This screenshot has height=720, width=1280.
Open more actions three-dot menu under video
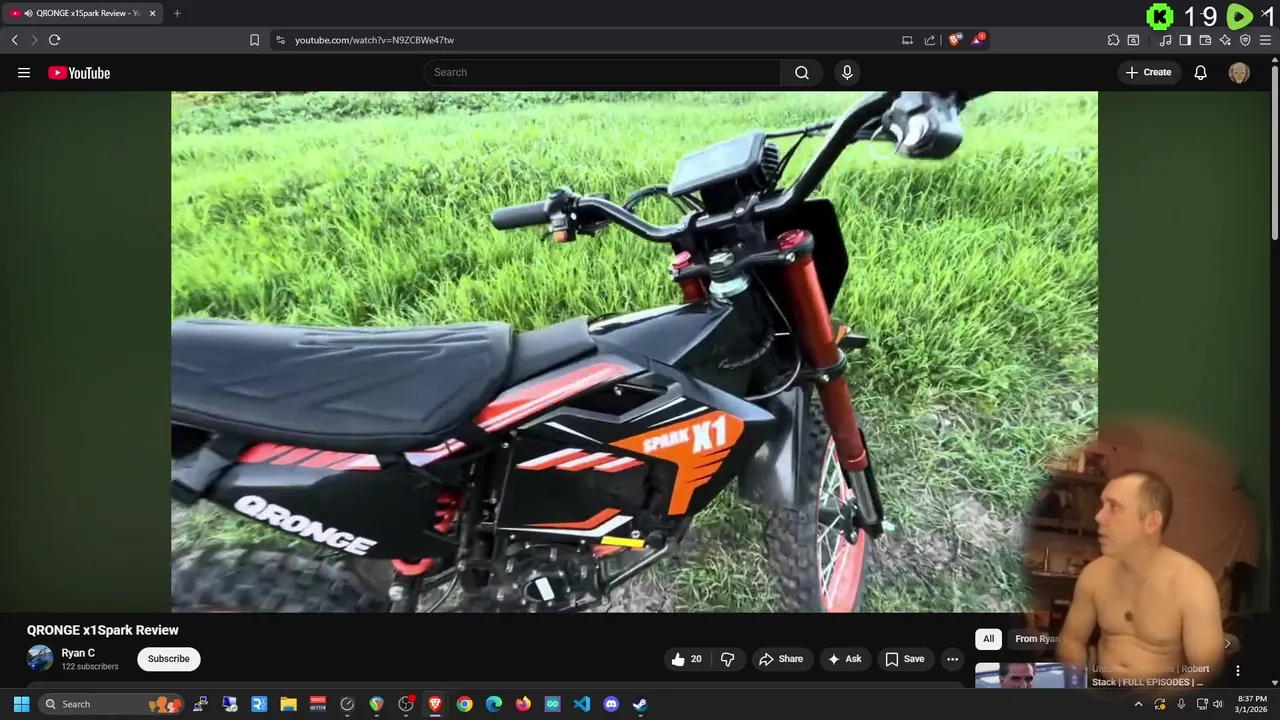[952, 659]
